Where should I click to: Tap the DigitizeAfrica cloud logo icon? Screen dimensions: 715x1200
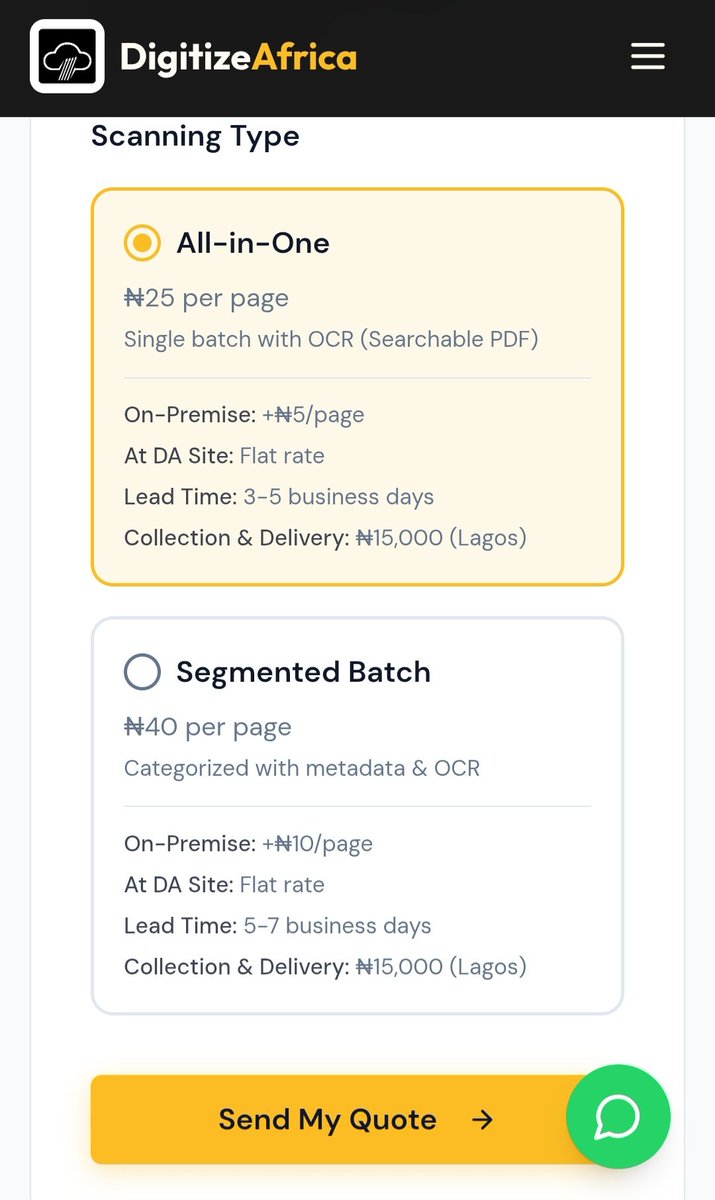point(67,56)
